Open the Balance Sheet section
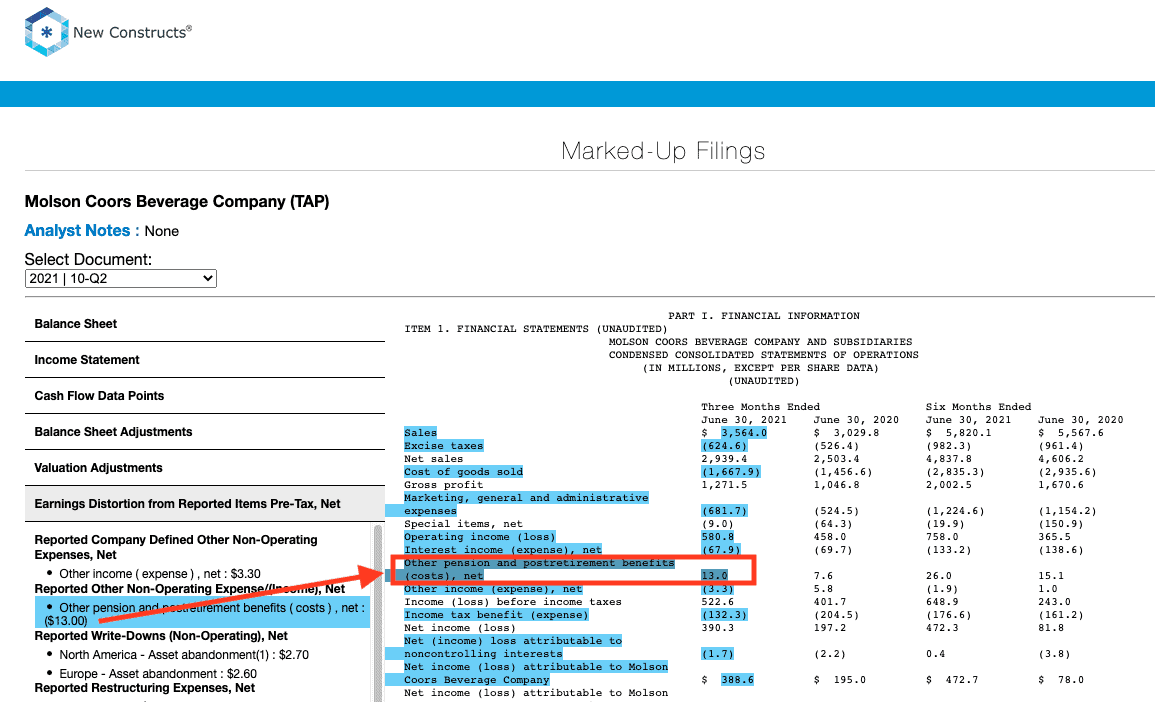 click(x=205, y=324)
